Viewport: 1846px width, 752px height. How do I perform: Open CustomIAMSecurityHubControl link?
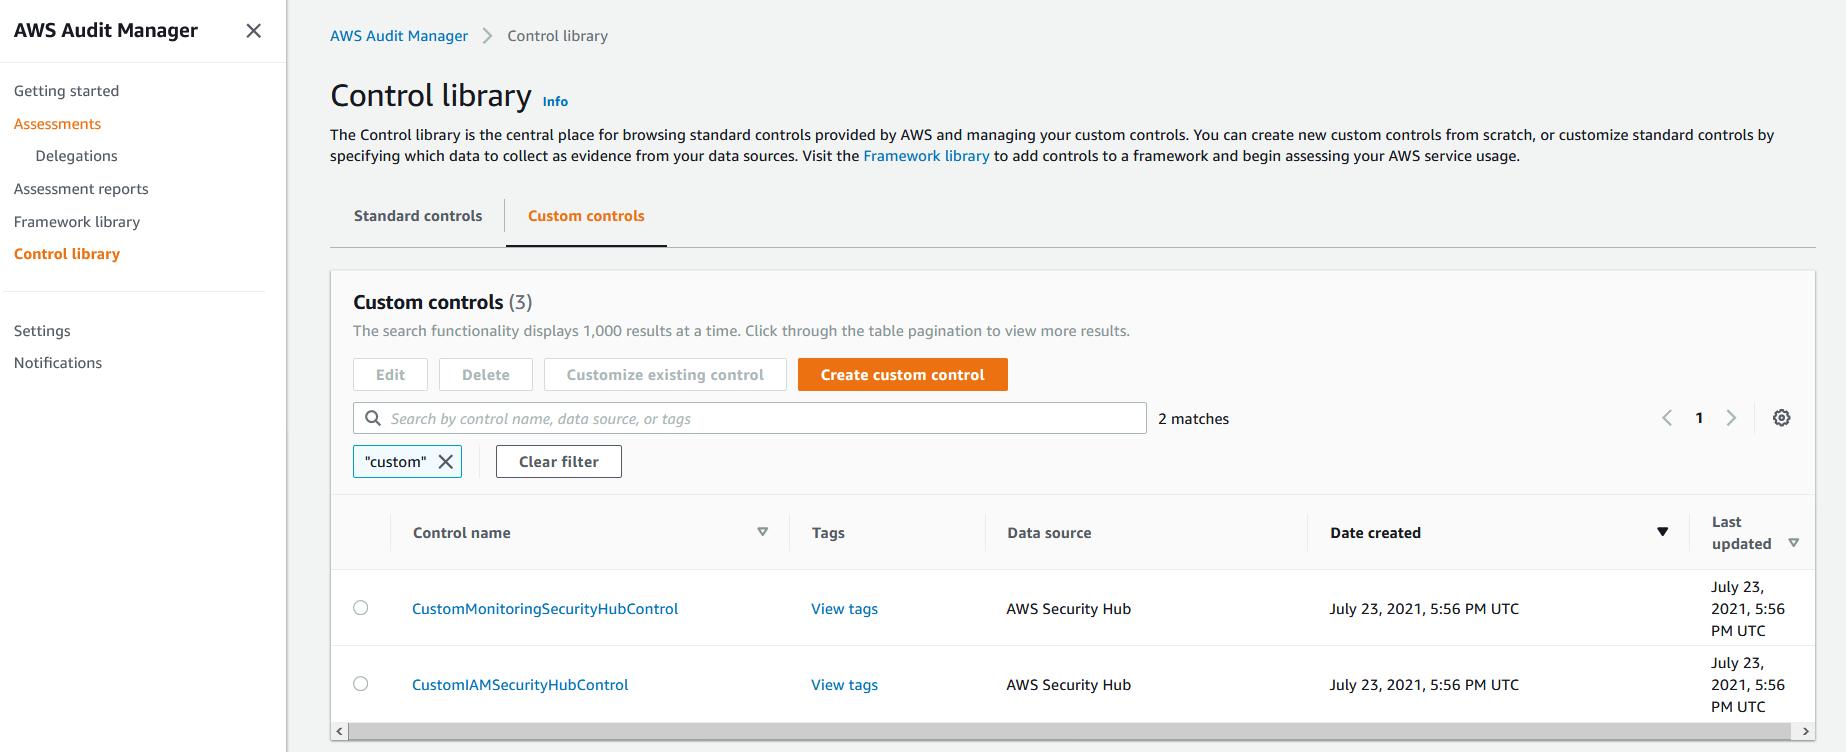pos(520,685)
